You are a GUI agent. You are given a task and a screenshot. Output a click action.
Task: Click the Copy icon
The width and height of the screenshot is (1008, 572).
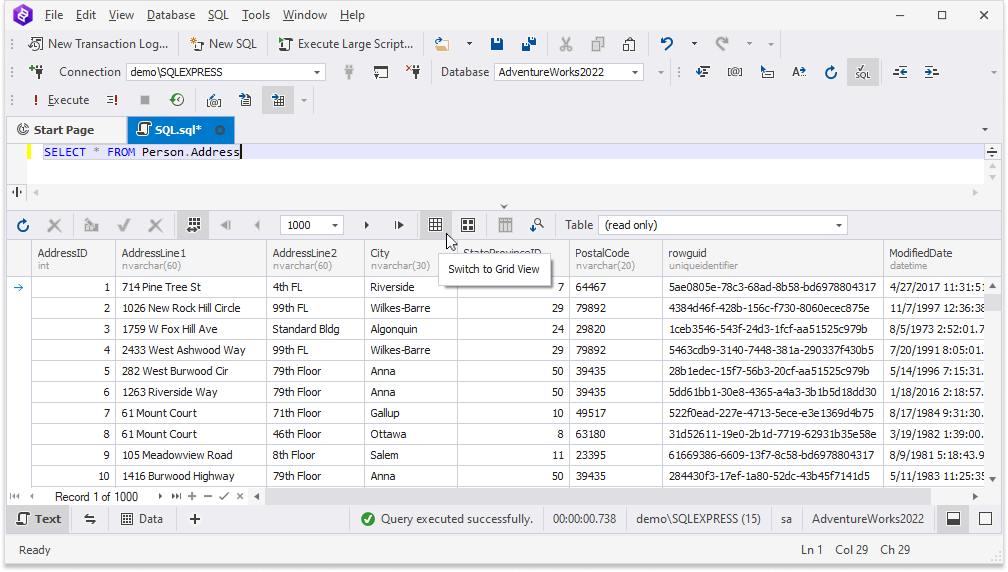click(598, 44)
